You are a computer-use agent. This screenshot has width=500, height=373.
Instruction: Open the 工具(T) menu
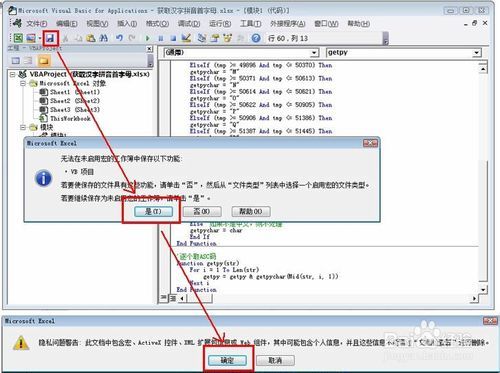(x=251, y=24)
